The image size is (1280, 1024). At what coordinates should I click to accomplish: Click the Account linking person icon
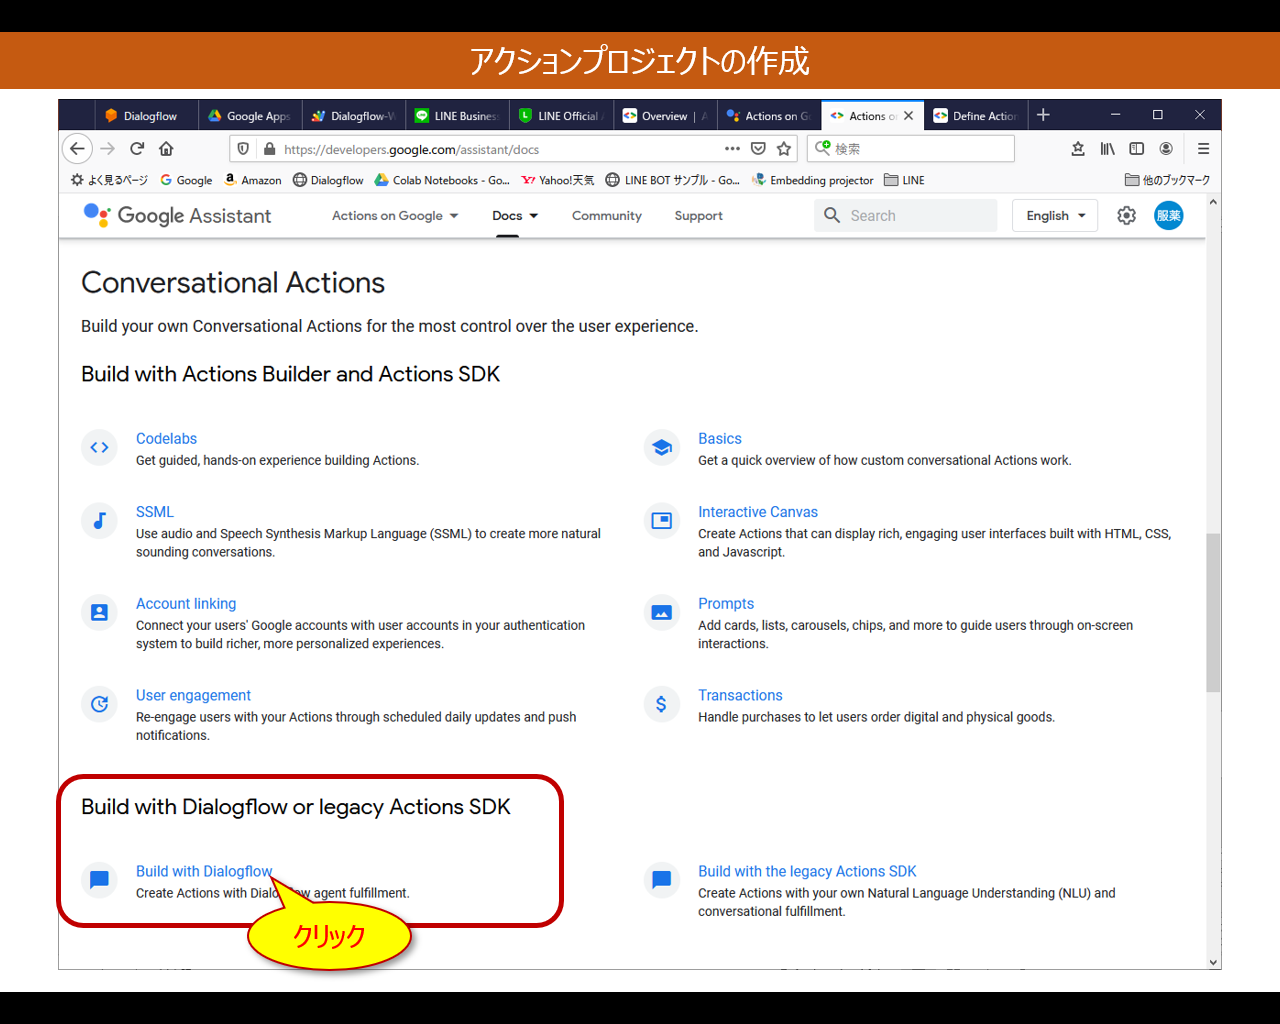pyautogui.click(x=99, y=612)
